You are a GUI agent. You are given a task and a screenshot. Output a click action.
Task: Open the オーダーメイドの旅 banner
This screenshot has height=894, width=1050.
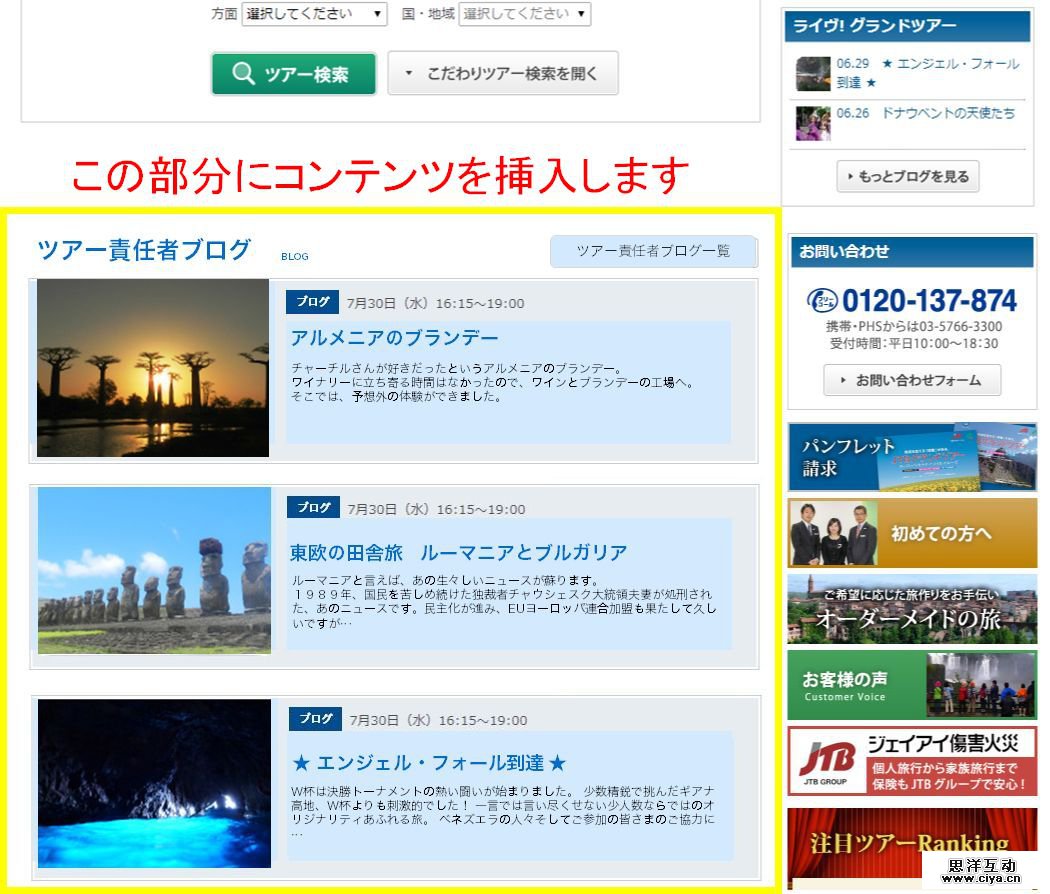[x=911, y=609]
